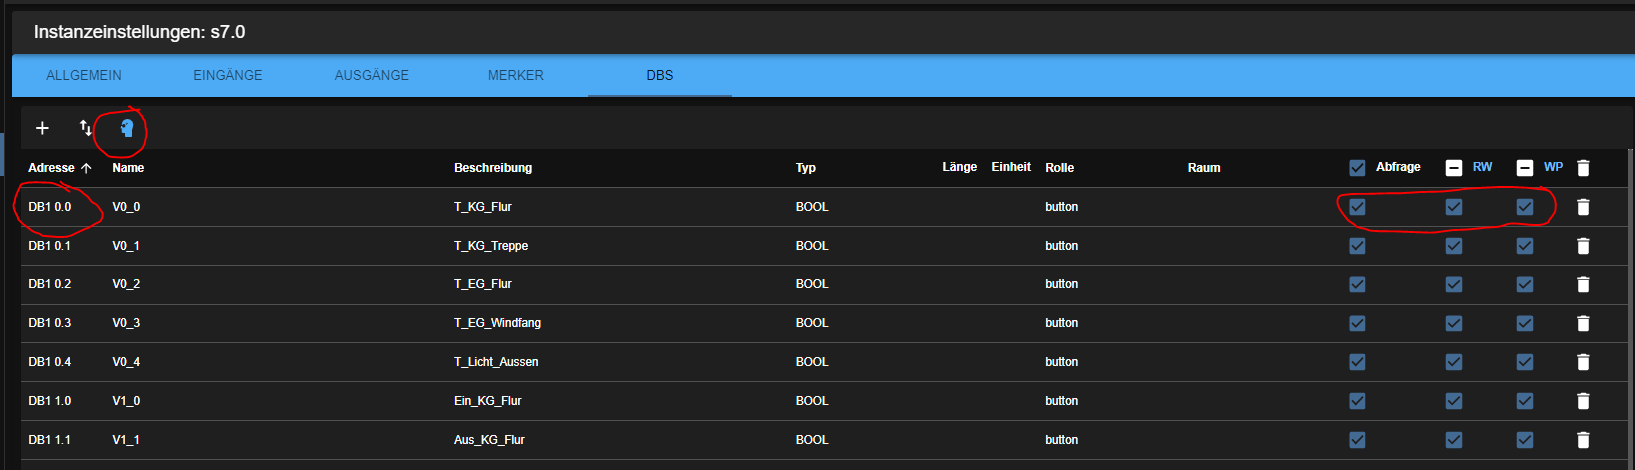
Task: Add a new DB row with plus icon
Action: coord(42,128)
